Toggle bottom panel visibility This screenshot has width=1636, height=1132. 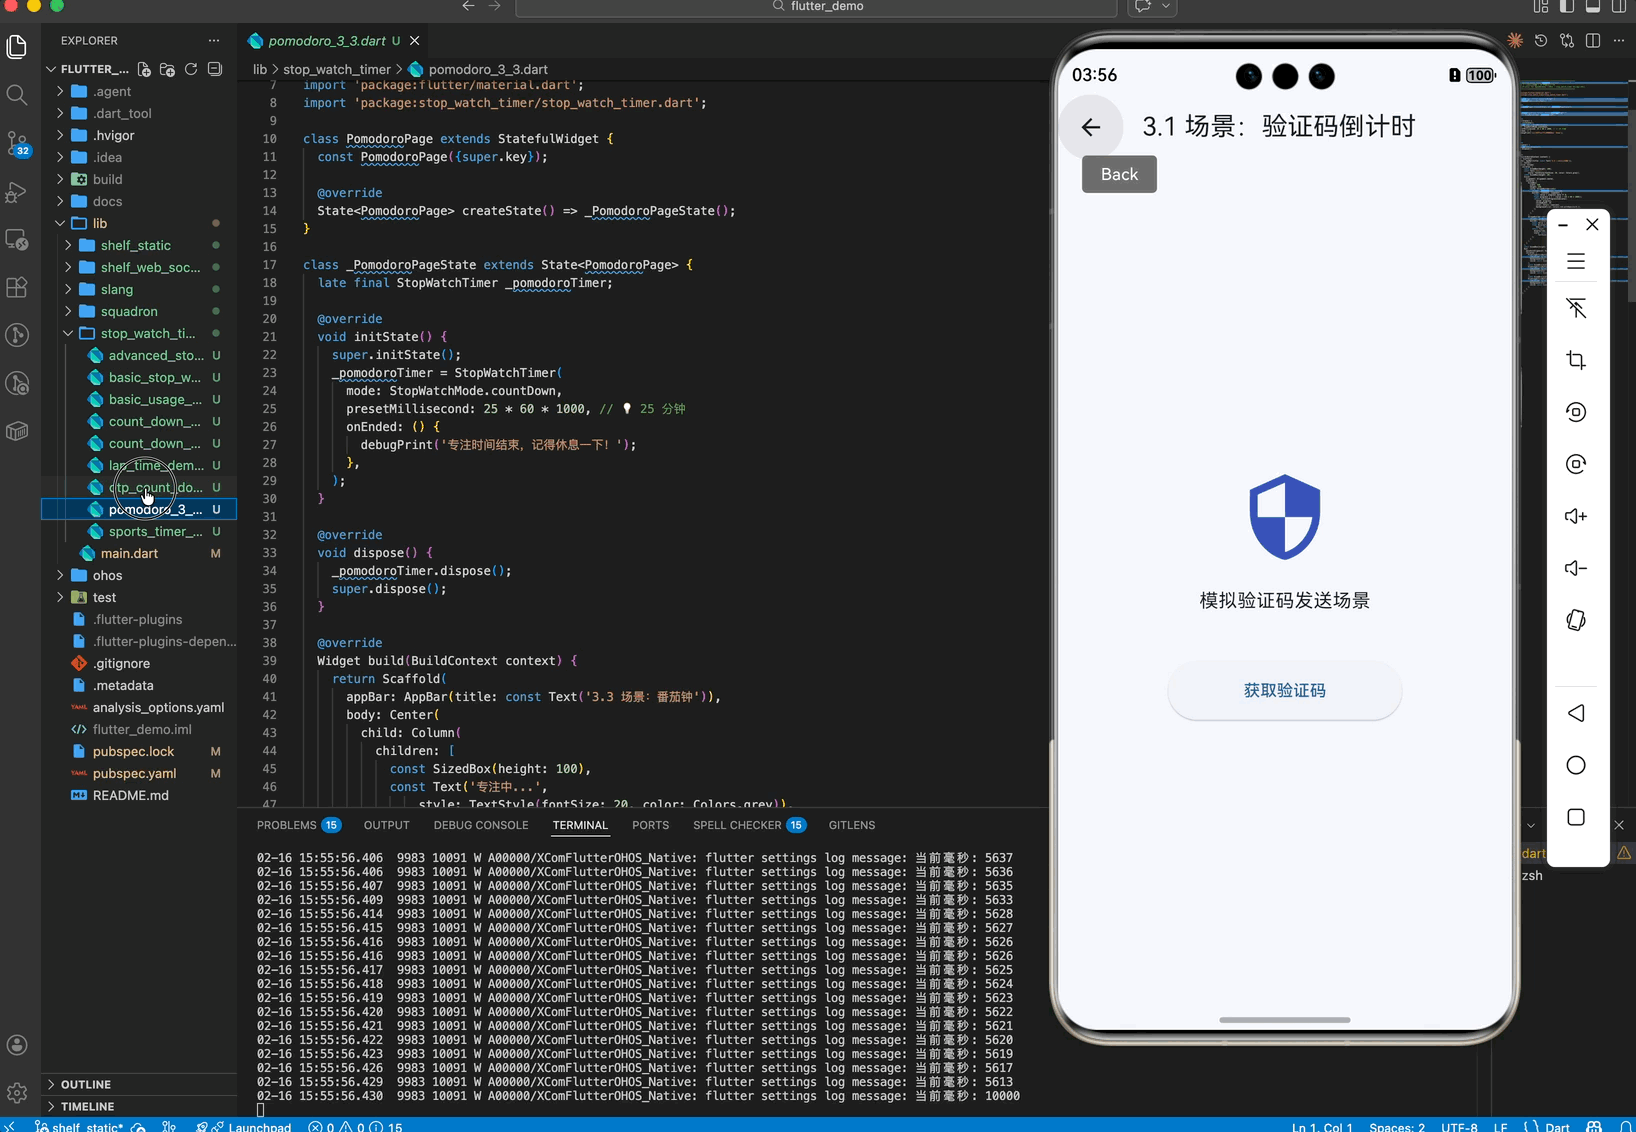point(1593,6)
